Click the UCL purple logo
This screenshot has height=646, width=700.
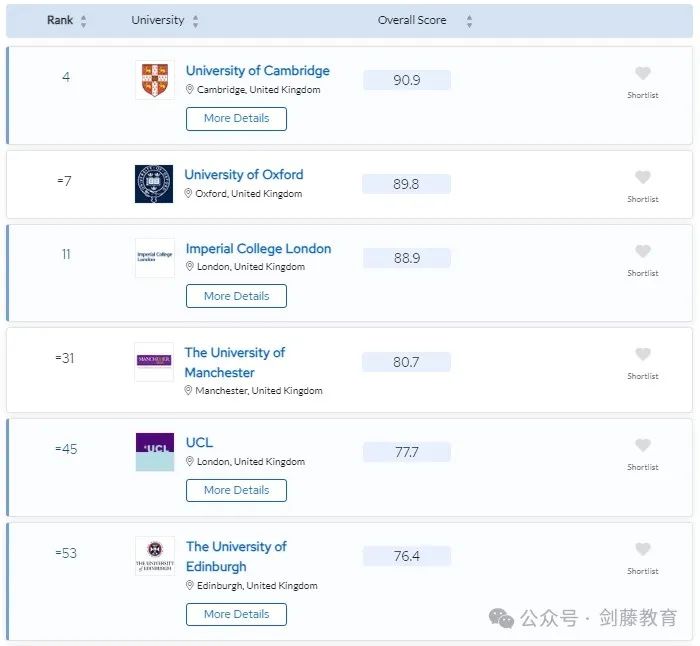(x=154, y=452)
